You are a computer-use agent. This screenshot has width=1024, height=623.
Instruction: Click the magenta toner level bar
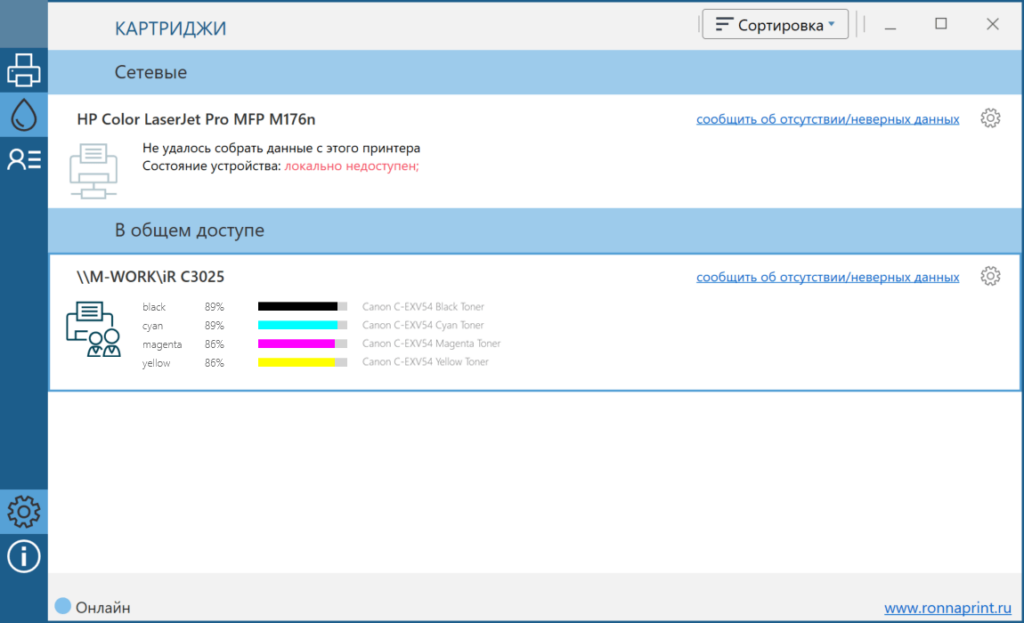[302, 344]
